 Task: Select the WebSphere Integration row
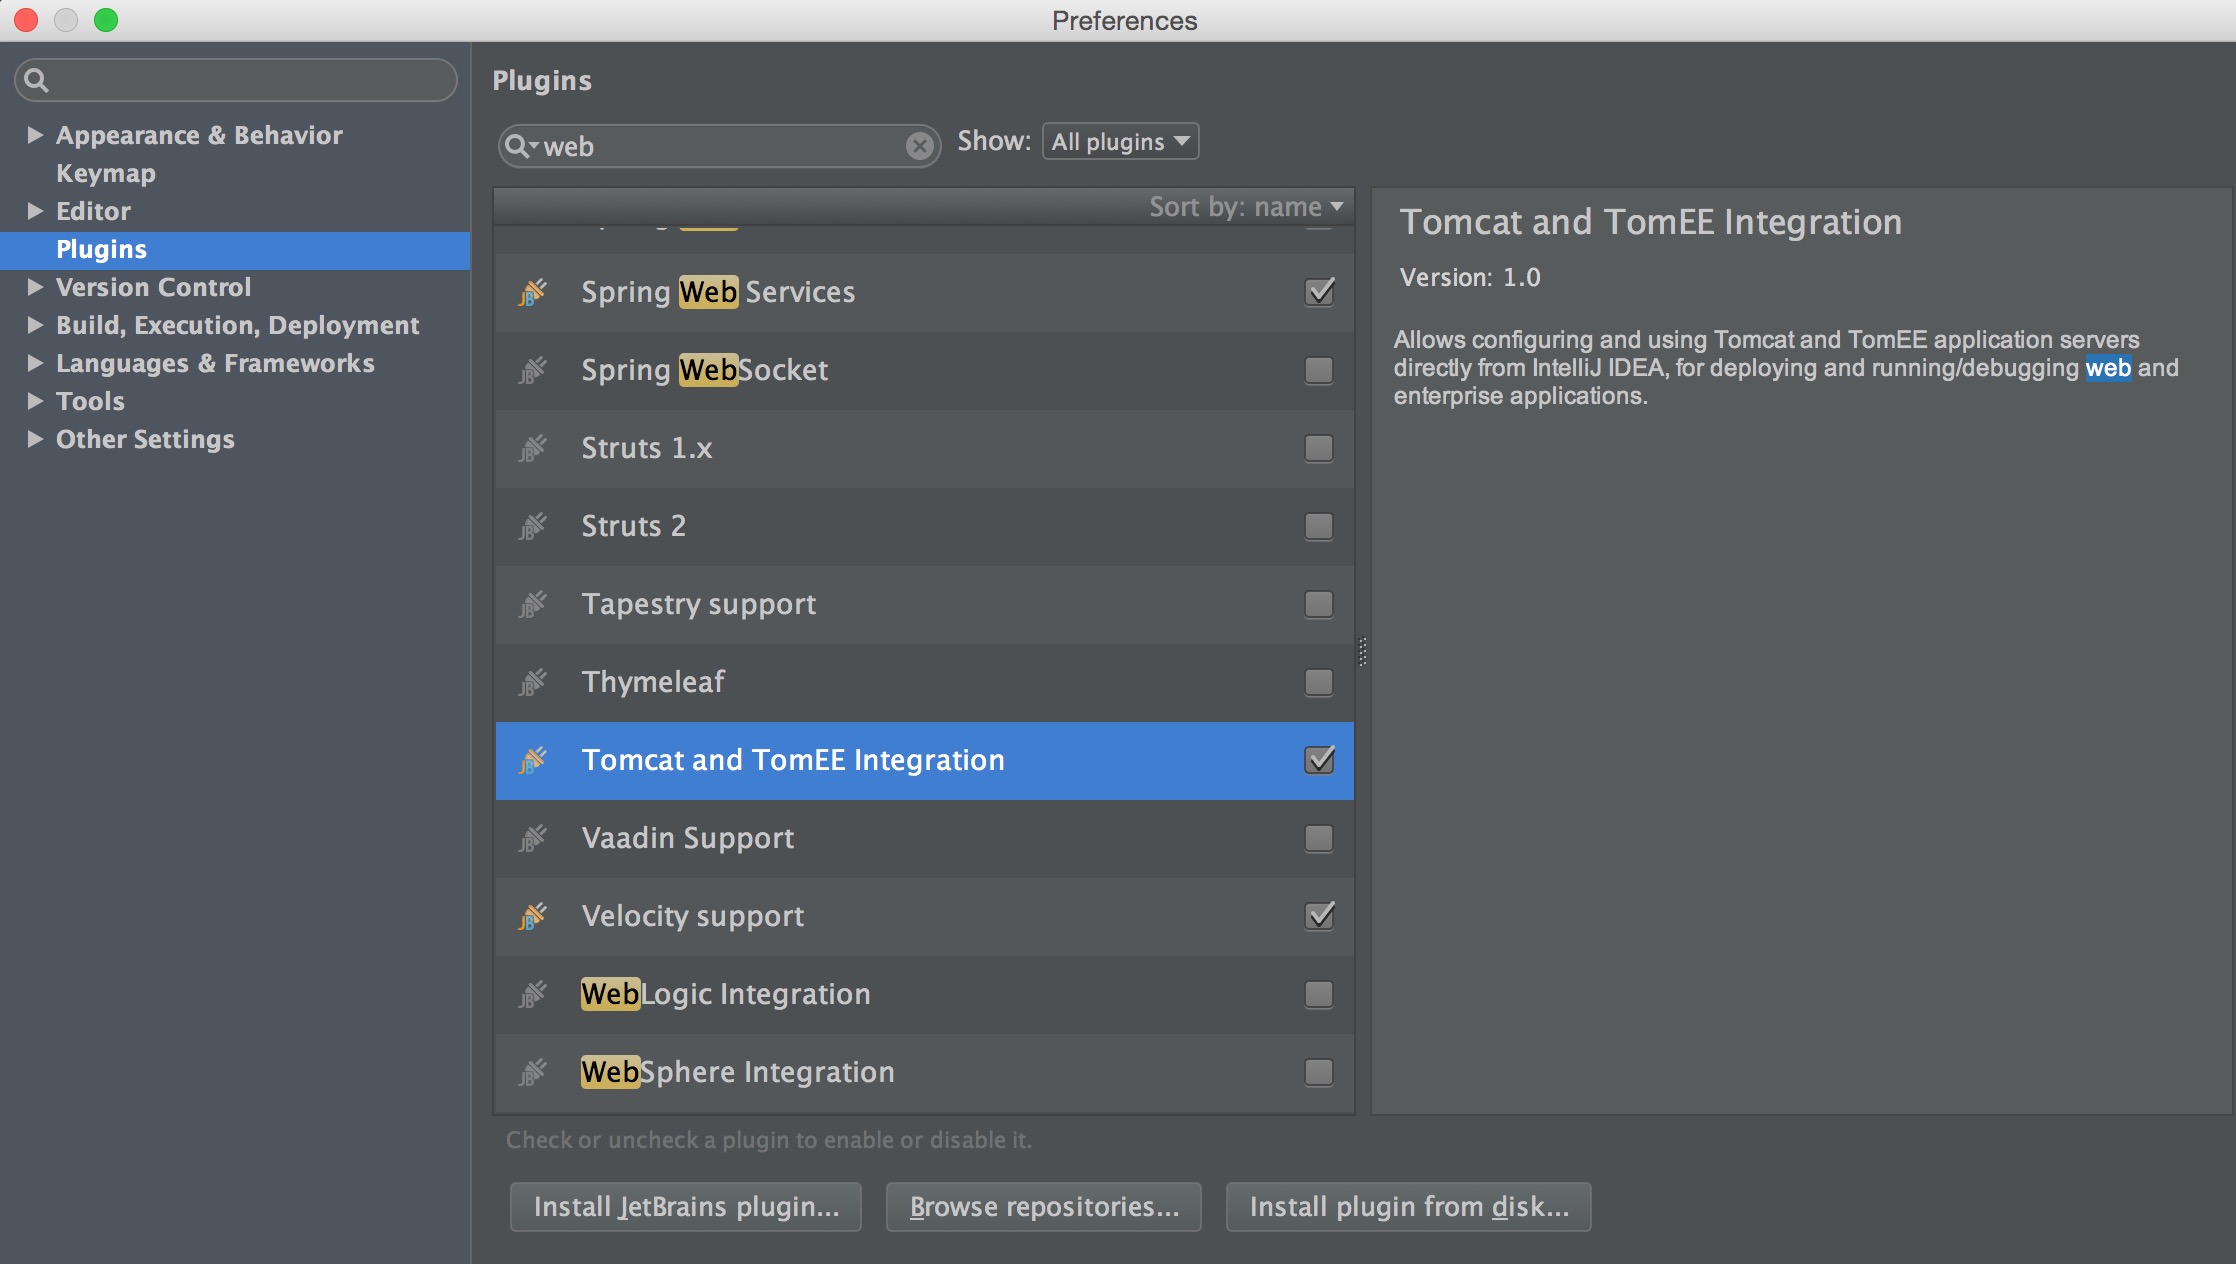point(924,1072)
